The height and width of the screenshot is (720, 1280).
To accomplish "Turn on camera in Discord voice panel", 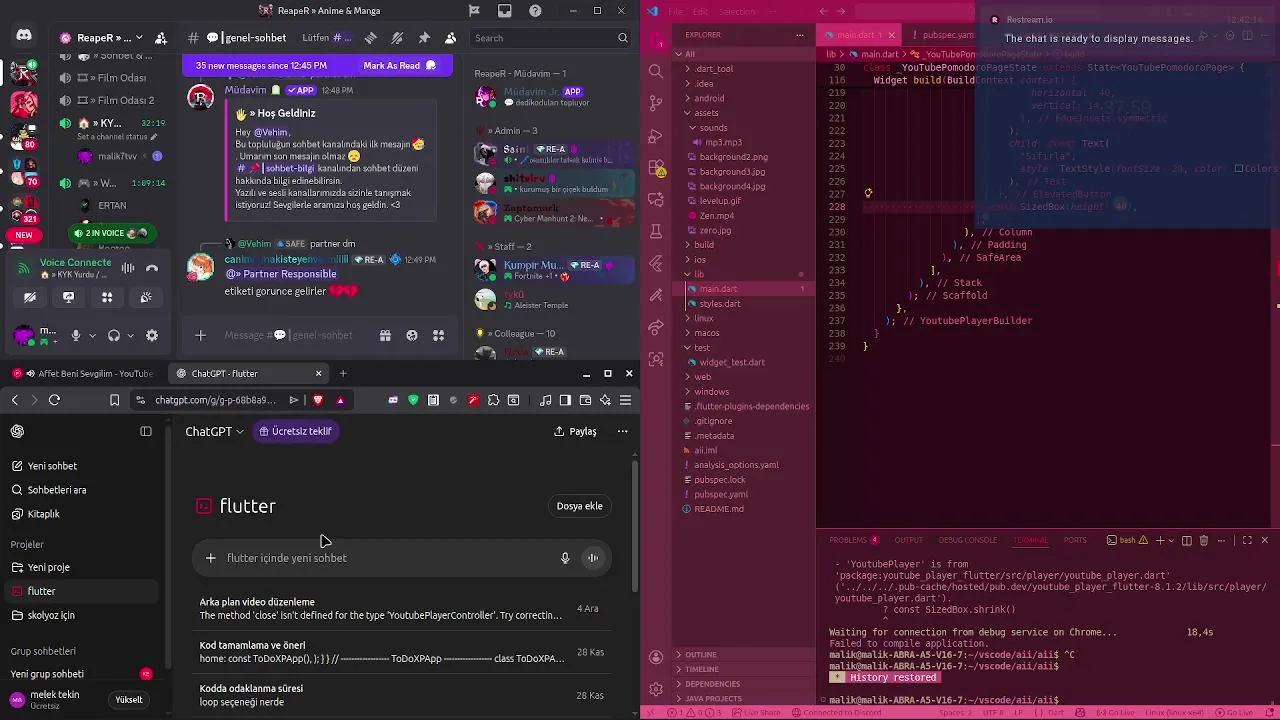I will (30, 297).
